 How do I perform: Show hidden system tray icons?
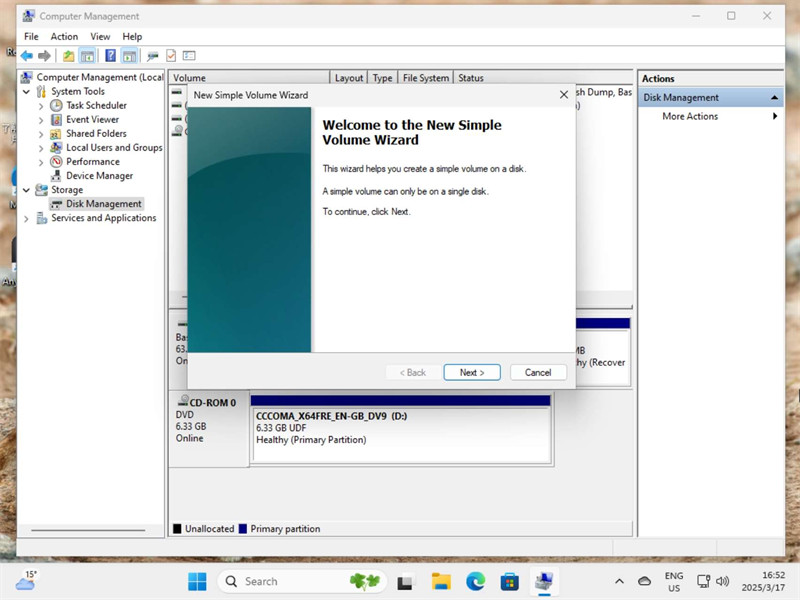(619, 581)
